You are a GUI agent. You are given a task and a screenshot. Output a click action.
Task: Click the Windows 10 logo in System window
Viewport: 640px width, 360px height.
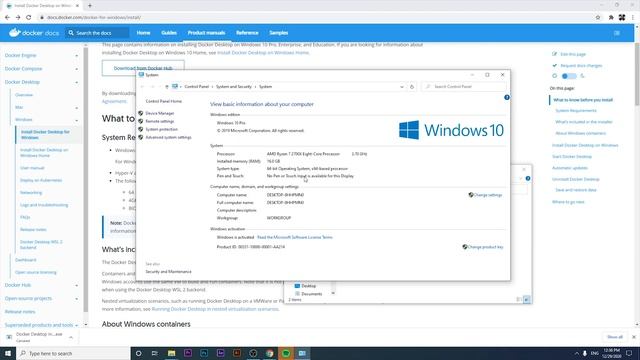(451, 130)
